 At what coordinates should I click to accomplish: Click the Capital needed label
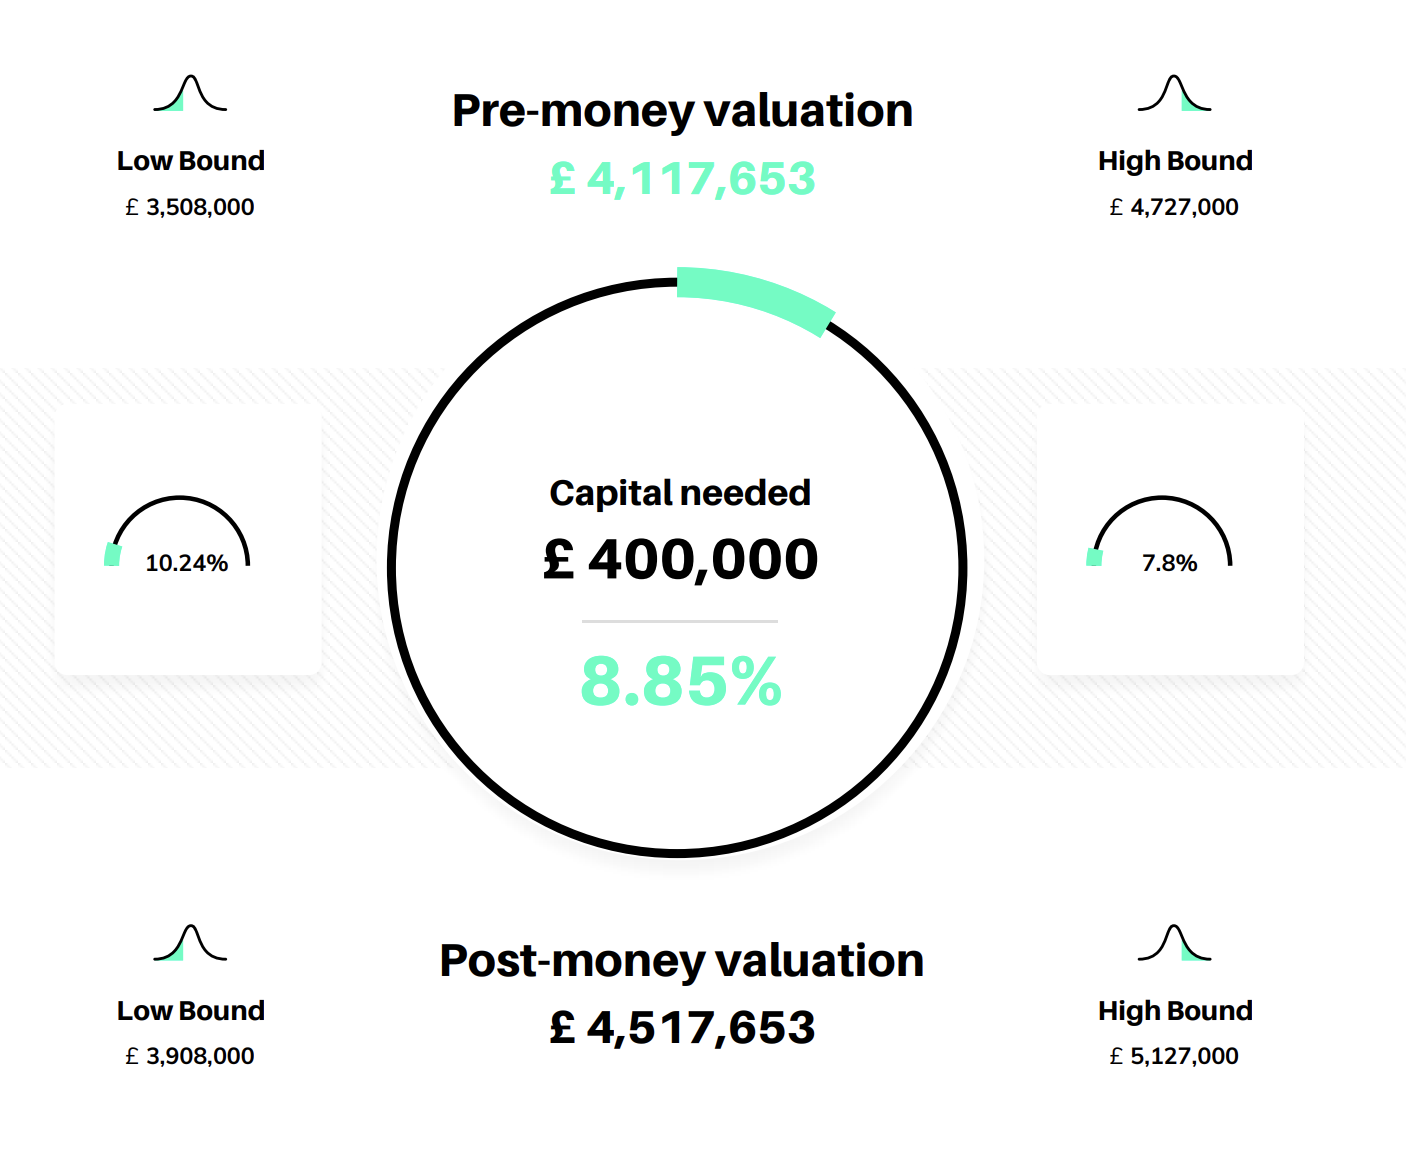click(680, 493)
